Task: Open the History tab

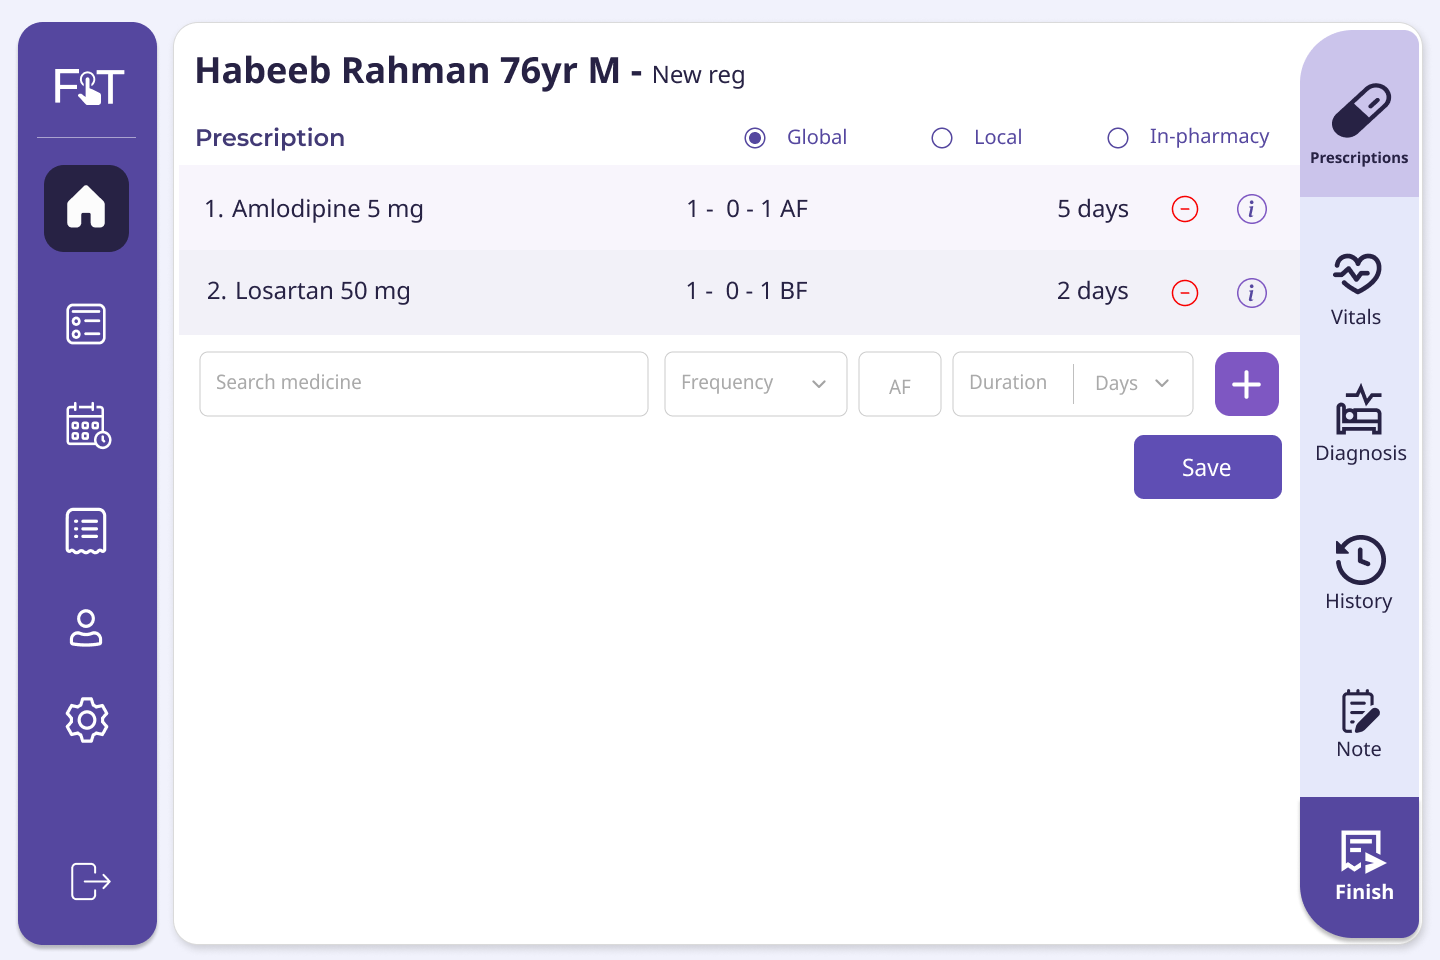Action: 1359,573
